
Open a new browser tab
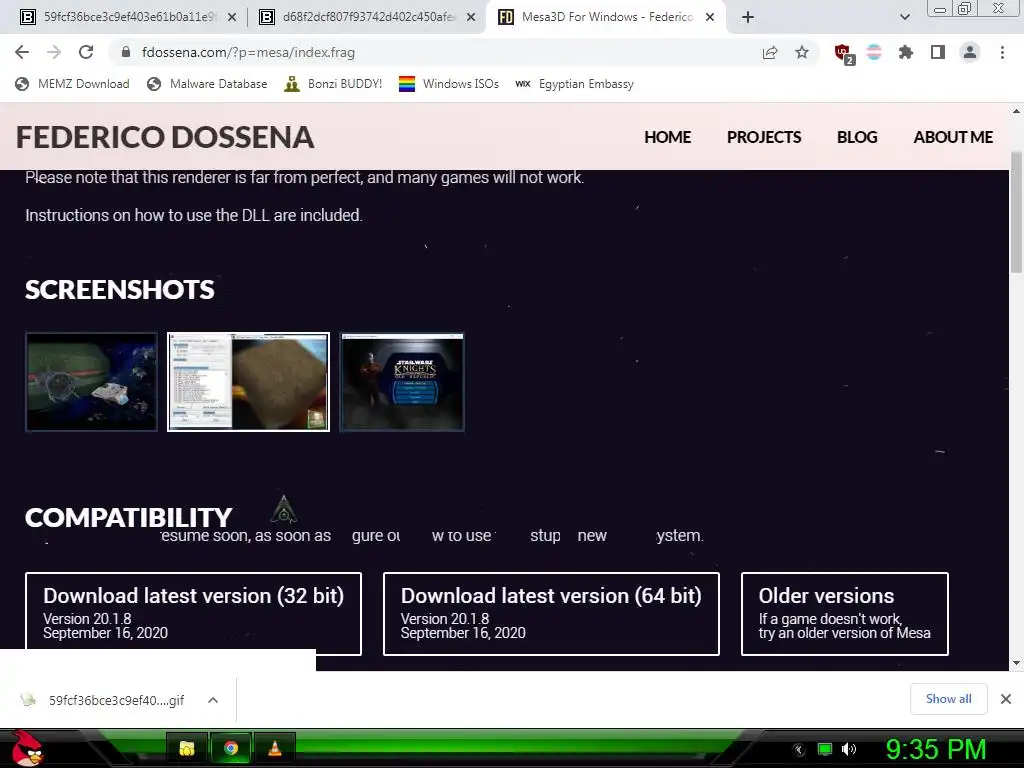tap(748, 17)
